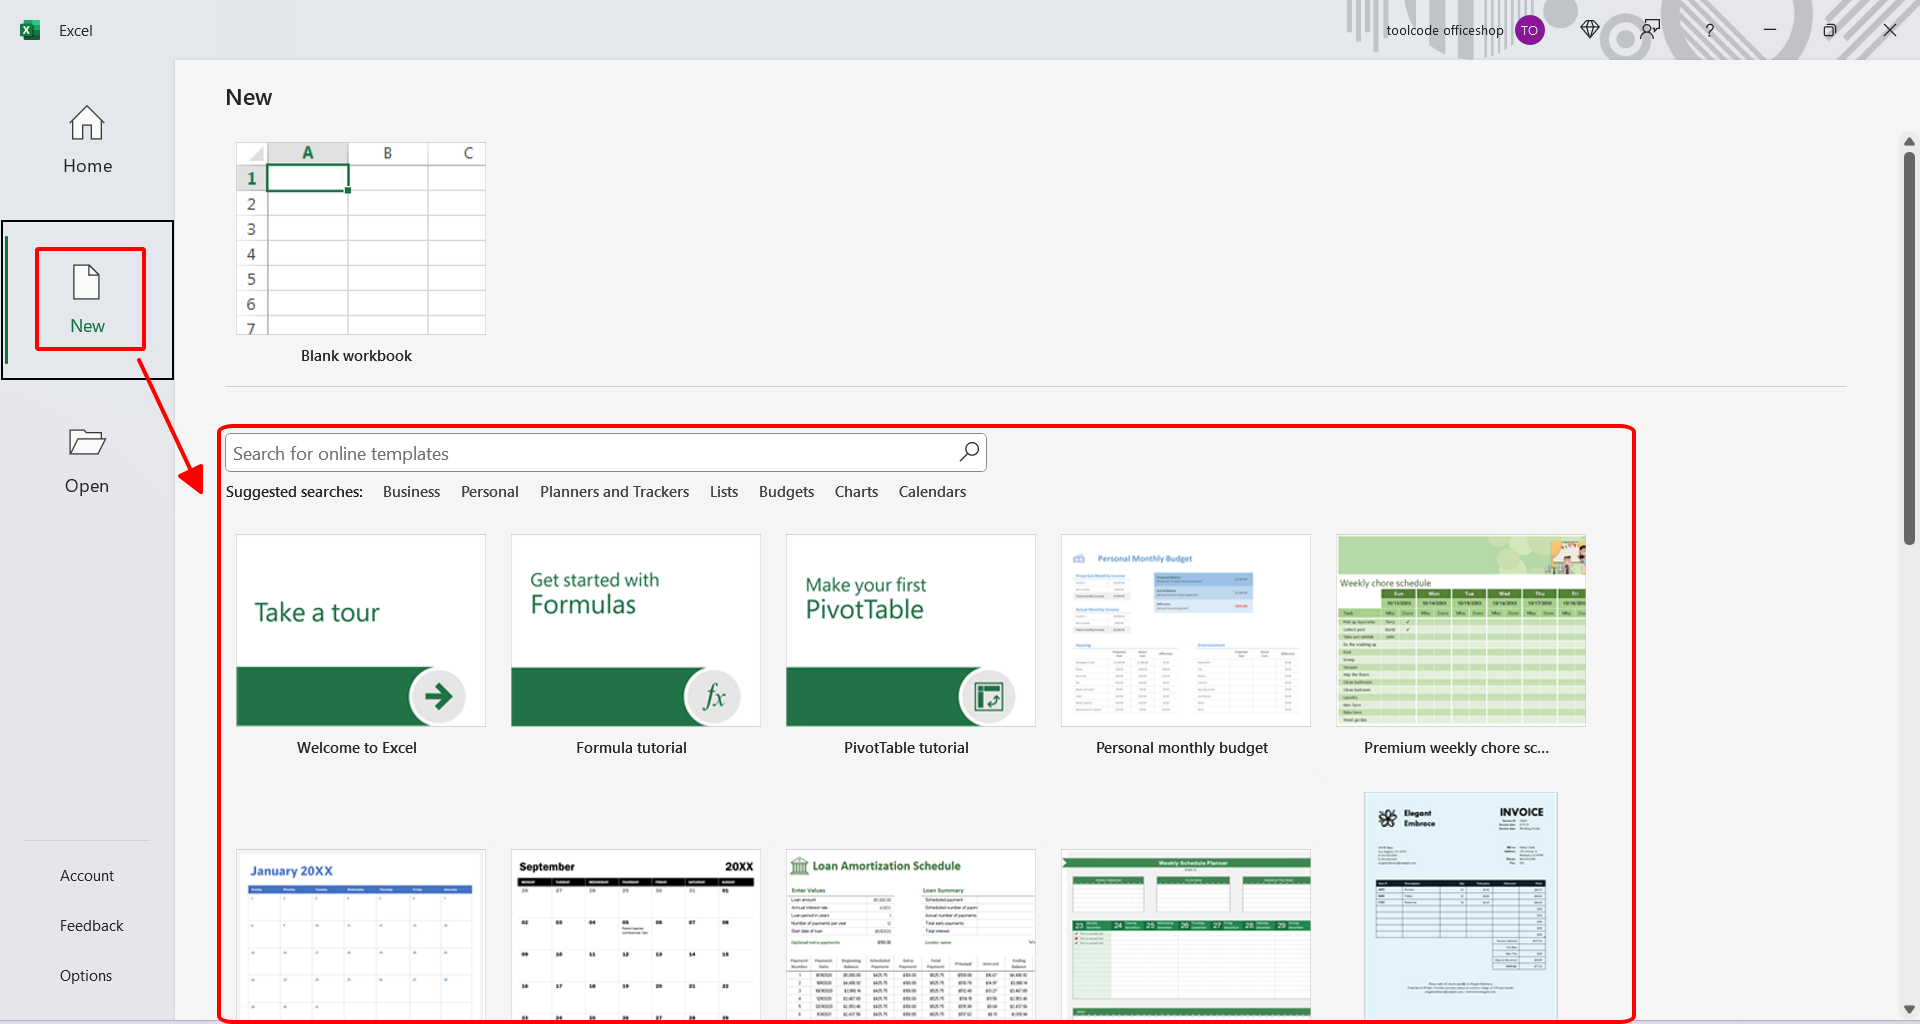Click the 'Personal monthly budget' caption
This screenshot has height=1024, width=1920.
click(x=1182, y=748)
